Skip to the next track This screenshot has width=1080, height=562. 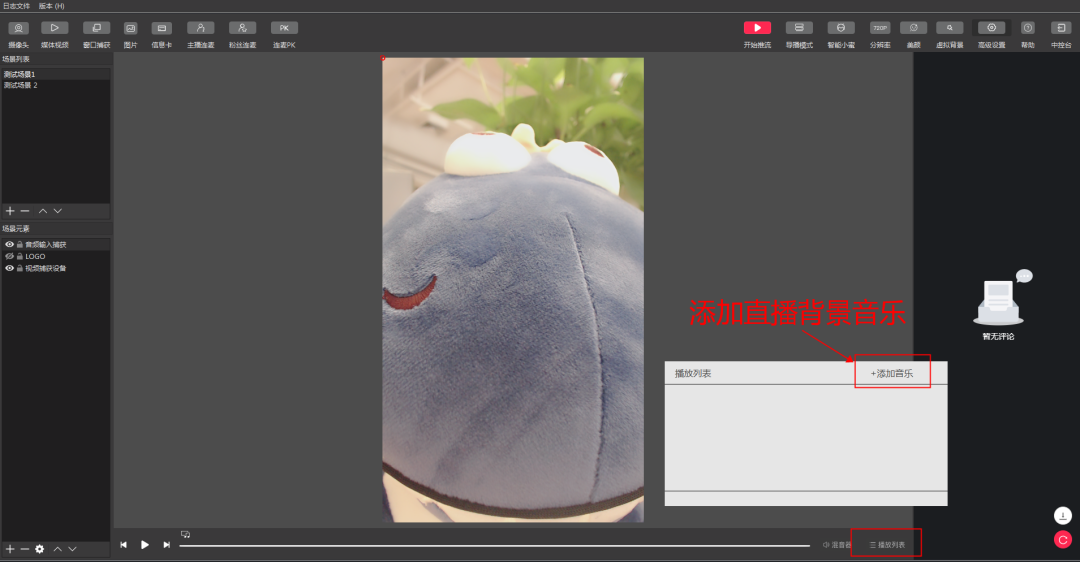[x=166, y=545]
